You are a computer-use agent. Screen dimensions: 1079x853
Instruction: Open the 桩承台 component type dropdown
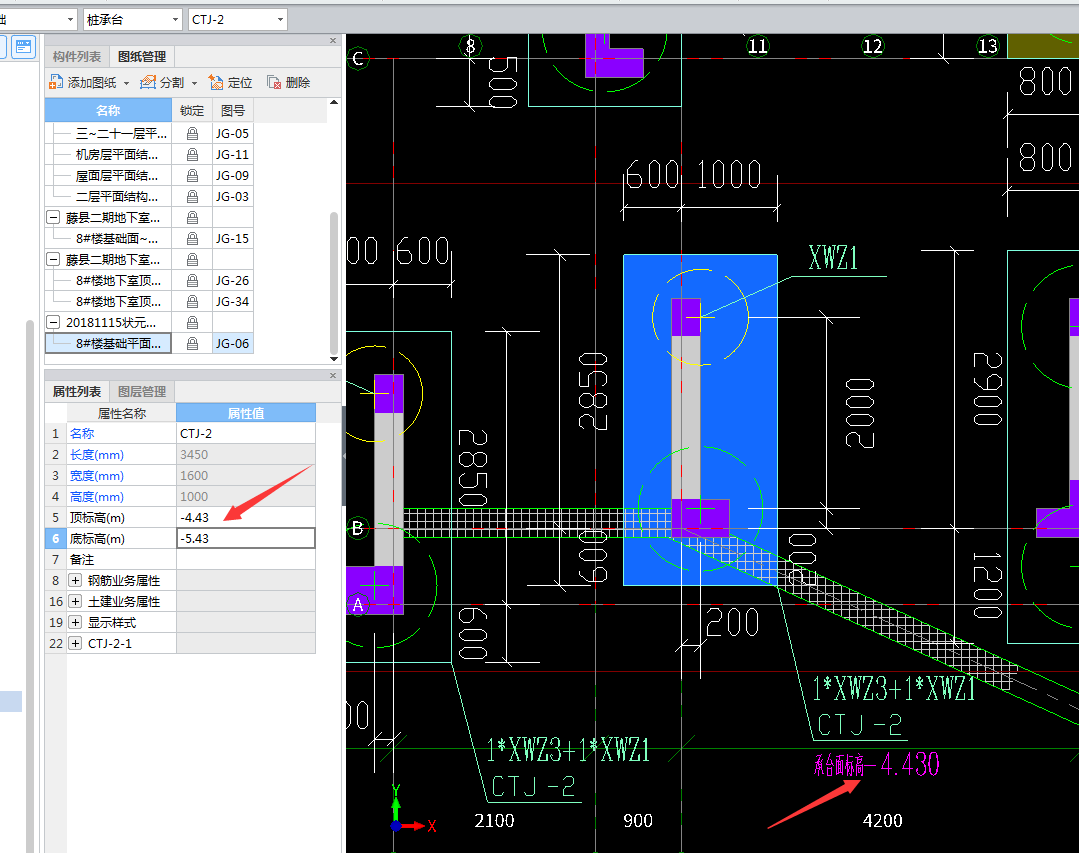(175, 20)
